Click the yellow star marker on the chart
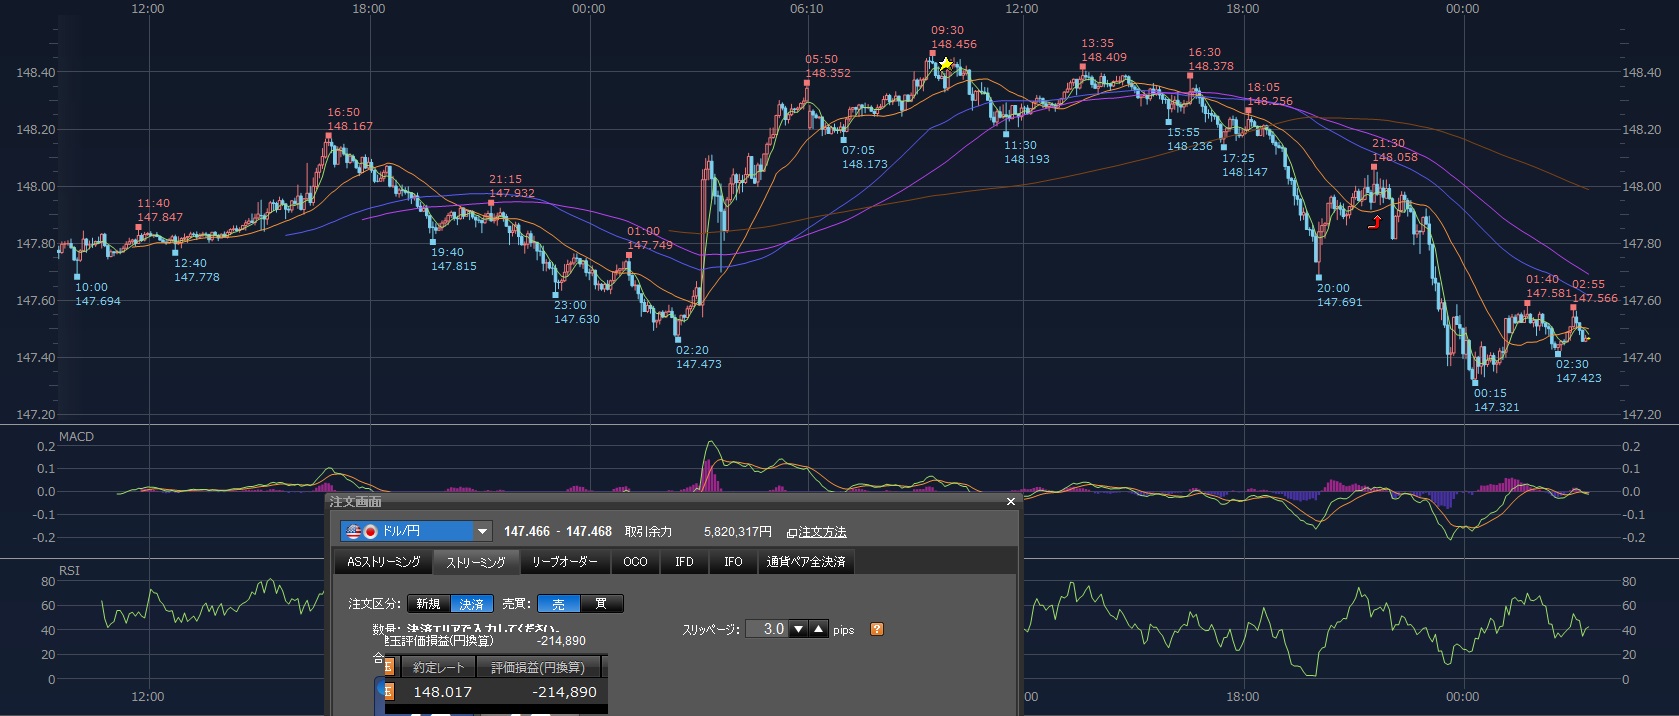 click(945, 65)
